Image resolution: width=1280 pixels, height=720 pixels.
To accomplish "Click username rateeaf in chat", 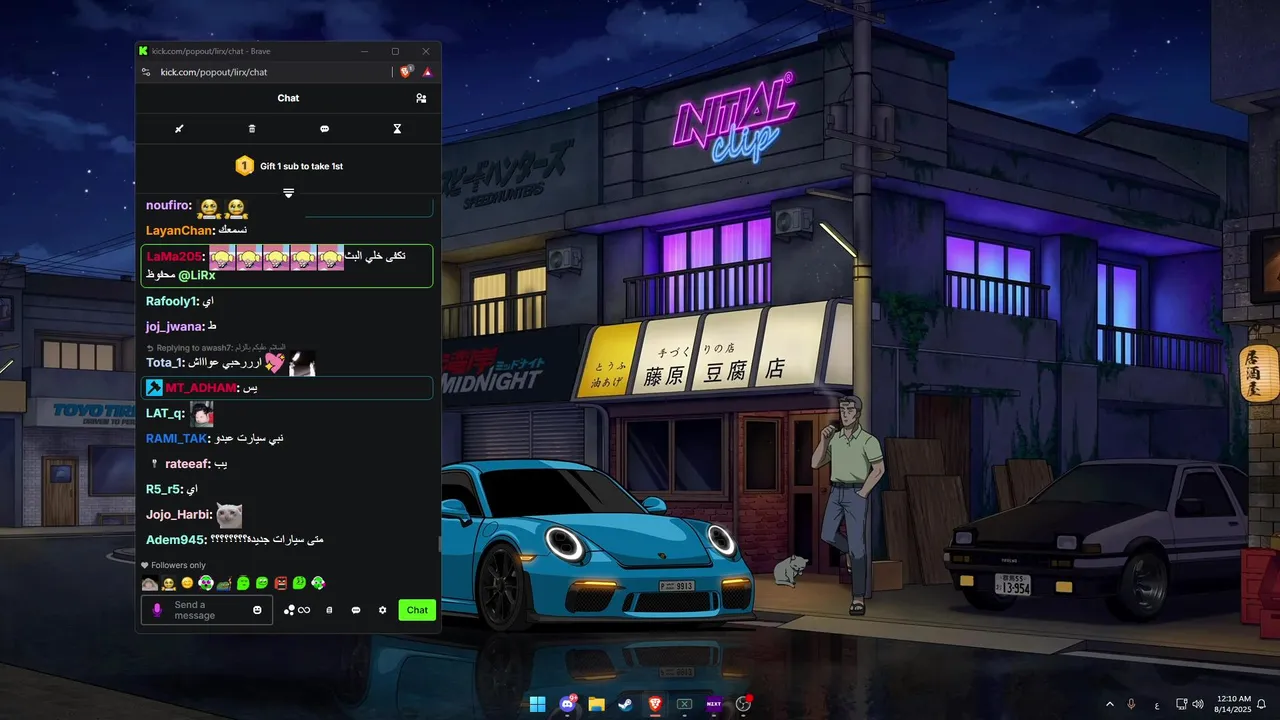I will [x=188, y=464].
